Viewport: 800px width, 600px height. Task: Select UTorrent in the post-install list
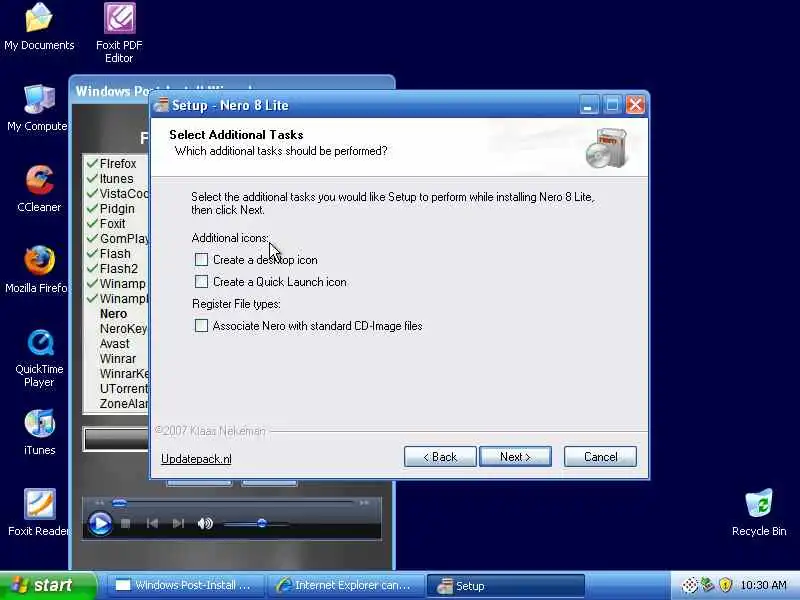[x=123, y=389]
